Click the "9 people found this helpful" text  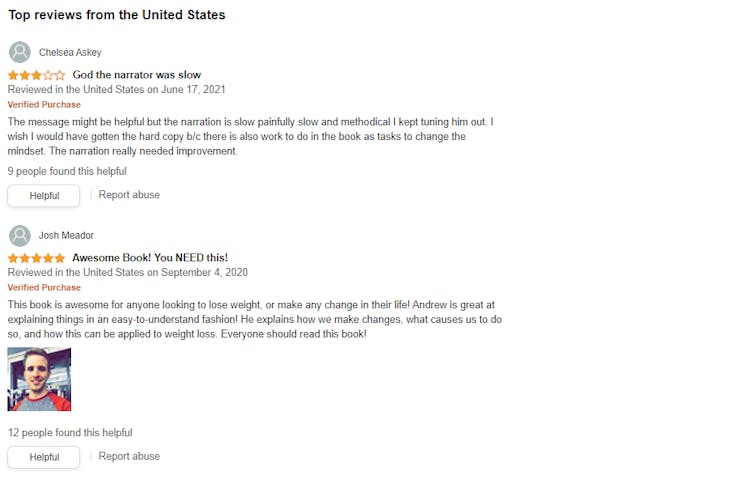[x=67, y=171]
